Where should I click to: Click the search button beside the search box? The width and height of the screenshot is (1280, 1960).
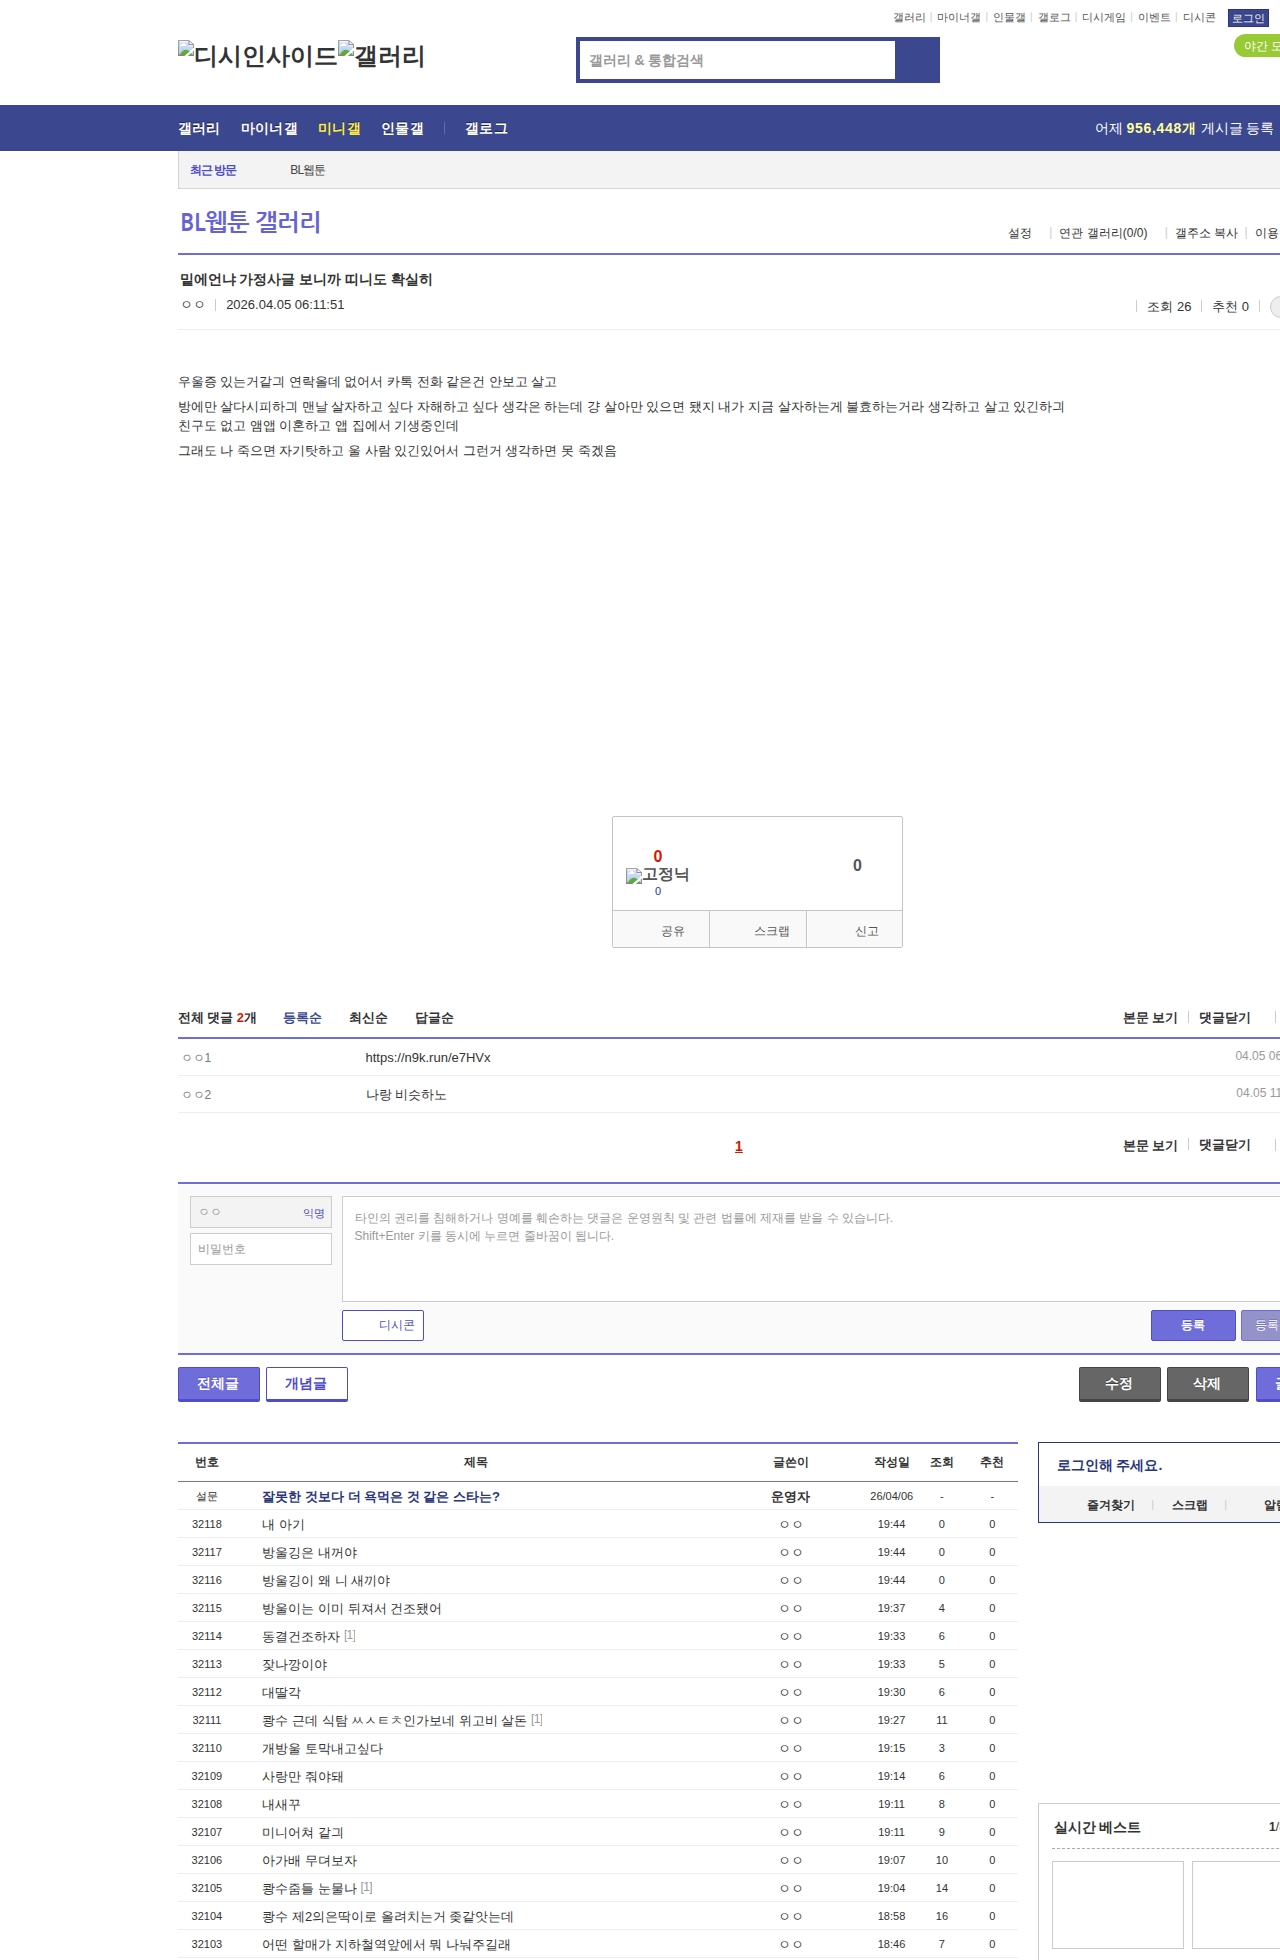point(917,60)
